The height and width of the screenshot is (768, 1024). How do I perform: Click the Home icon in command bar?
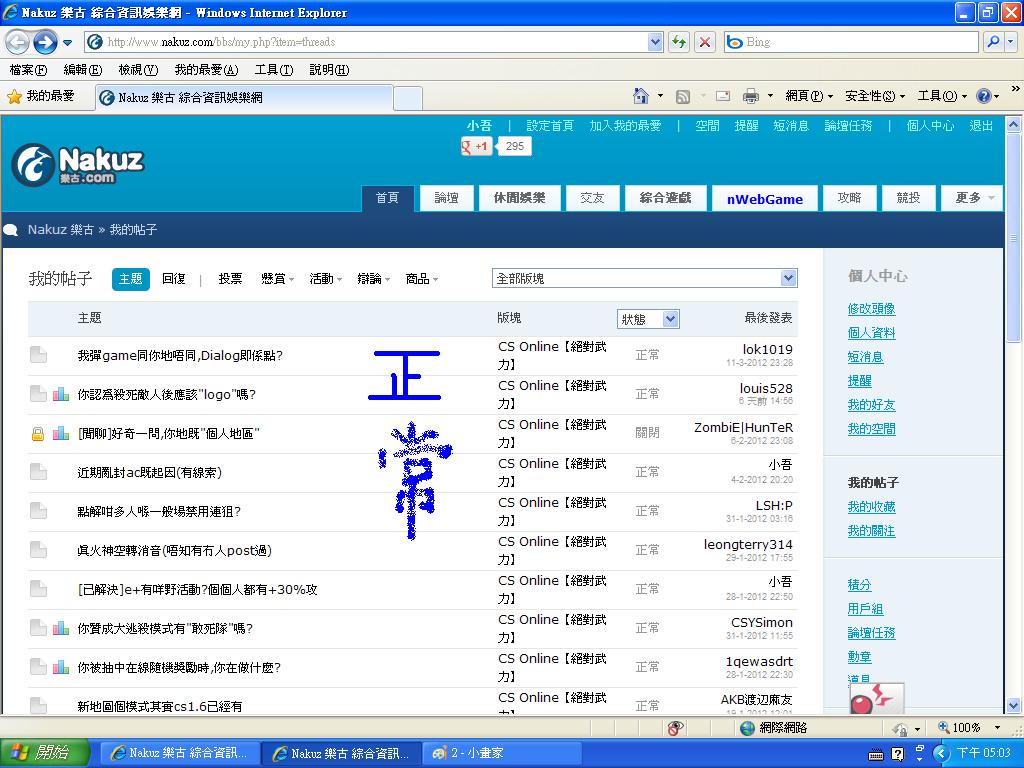pos(641,96)
